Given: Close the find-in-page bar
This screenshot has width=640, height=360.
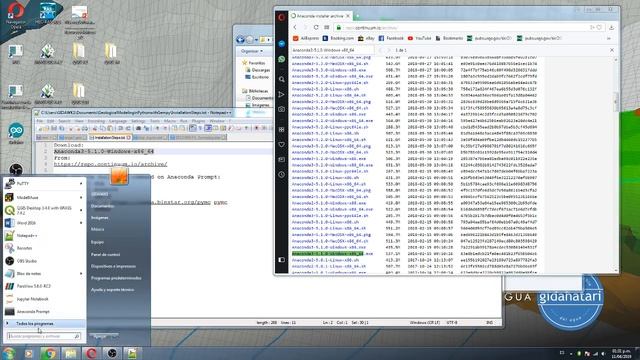Looking at the screenshot, I should (x=612, y=50).
